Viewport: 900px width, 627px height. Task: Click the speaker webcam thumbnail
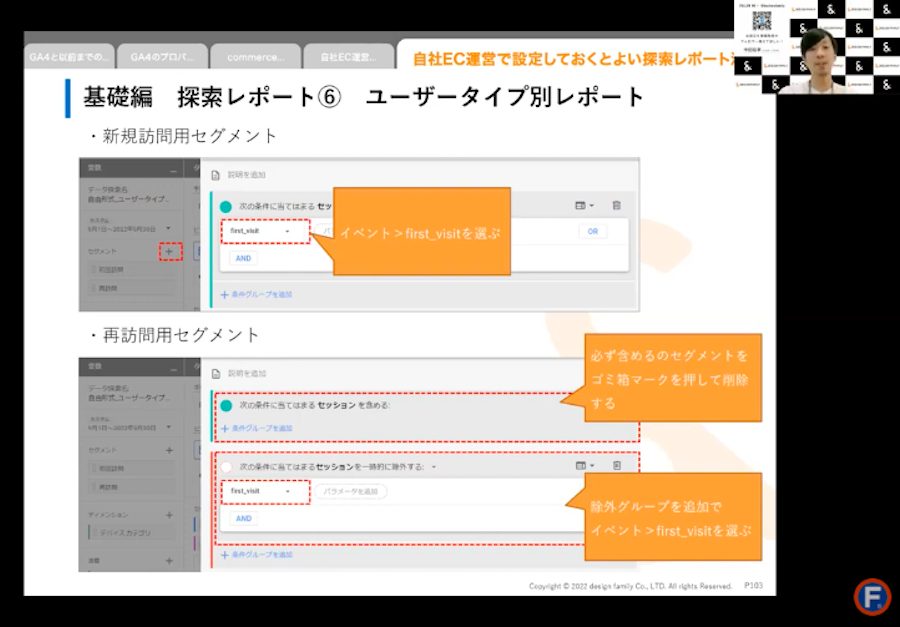[x=816, y=47]
